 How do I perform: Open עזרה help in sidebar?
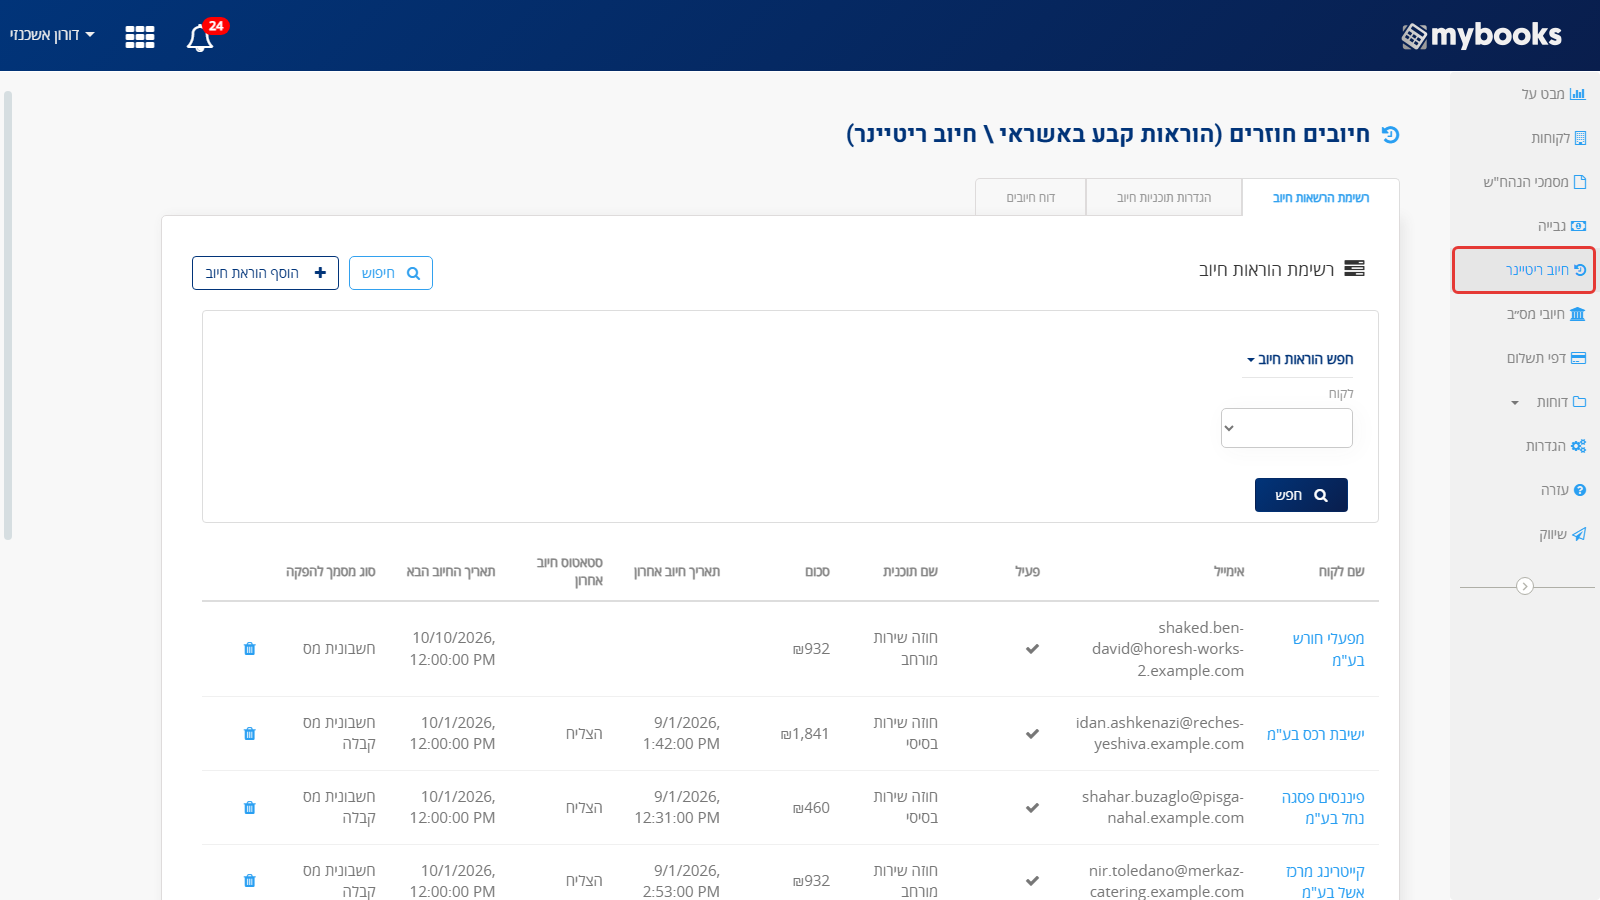coord(1563,490)
